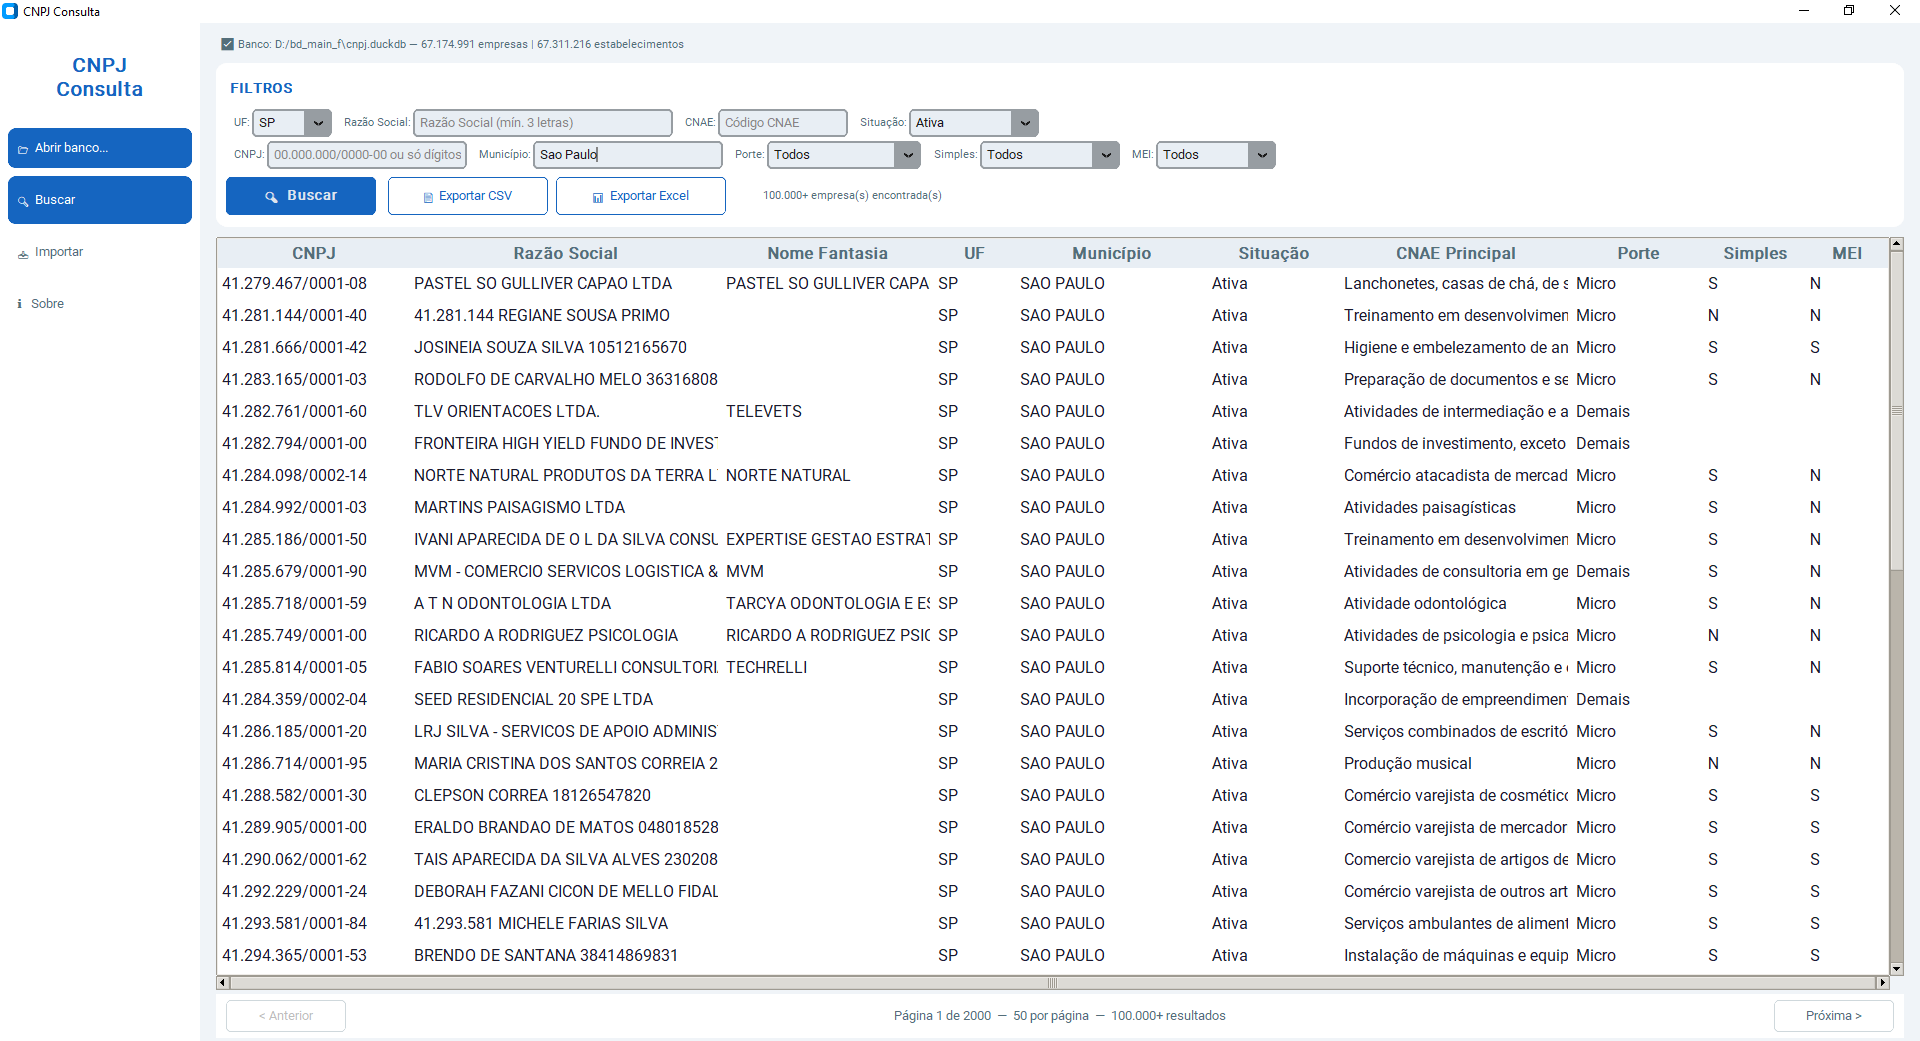
Task: Click the Atividade odontológica cell
Action: (x=1425, y=604)
